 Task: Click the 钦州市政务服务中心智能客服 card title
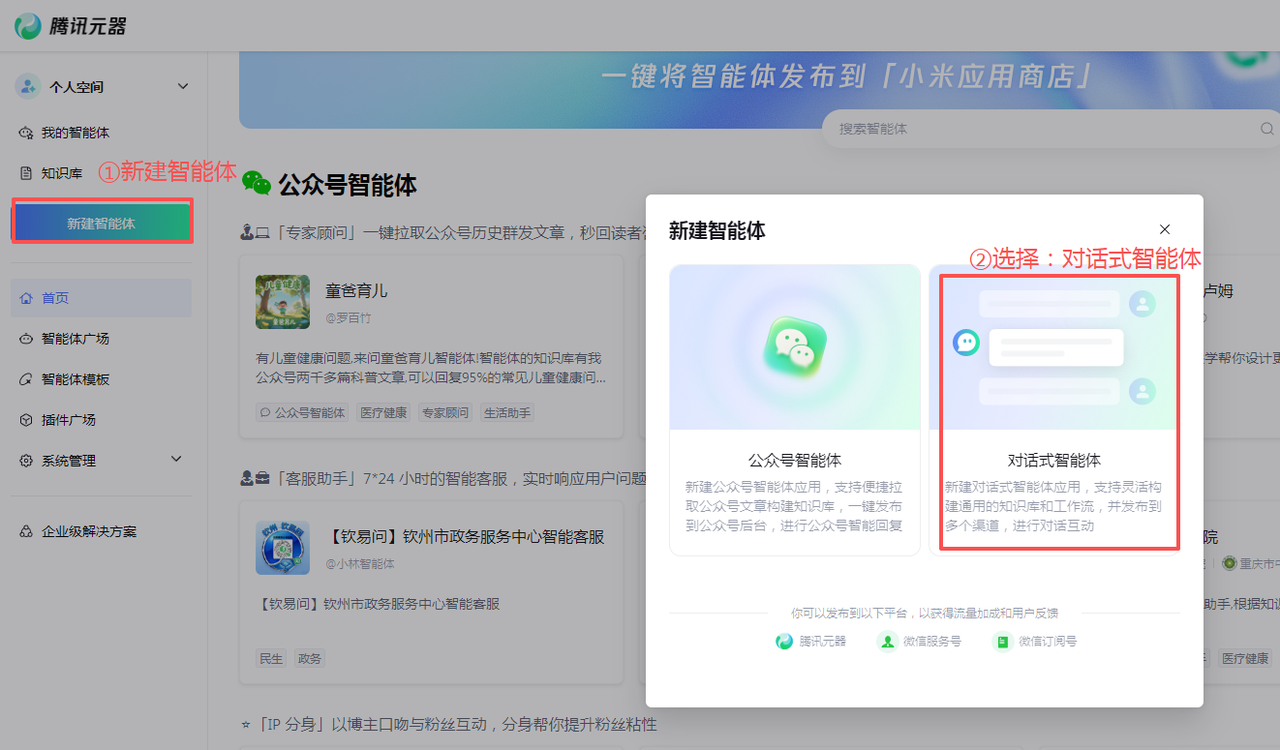465,537
